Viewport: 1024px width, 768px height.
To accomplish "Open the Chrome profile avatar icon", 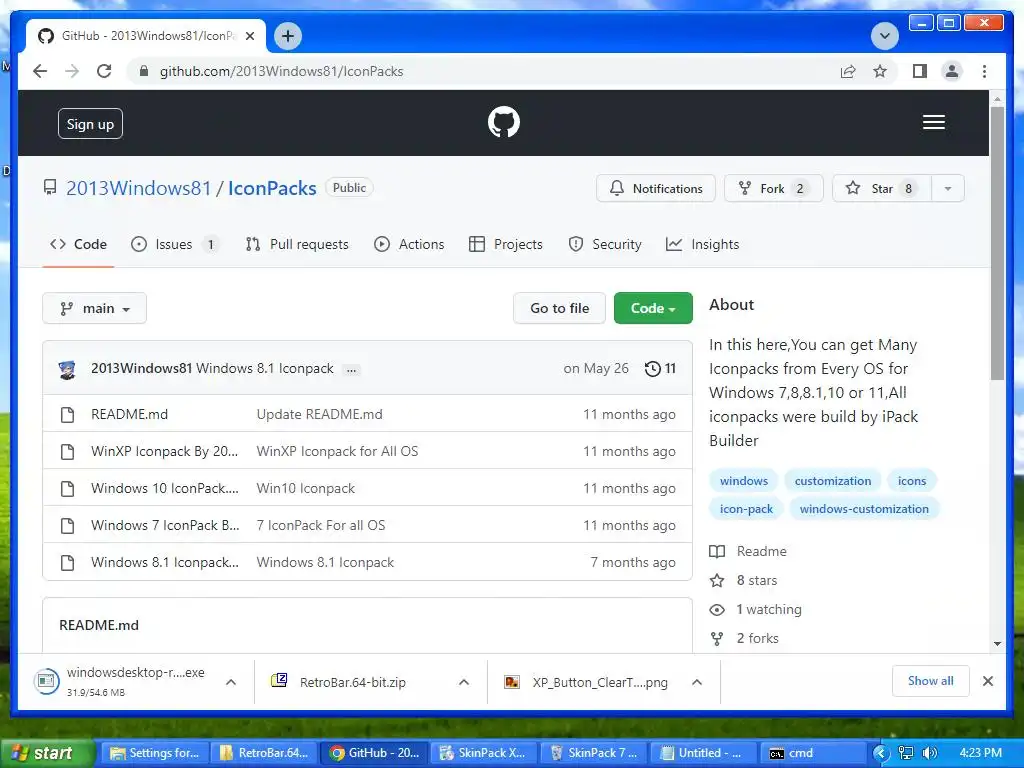I will coord(952,71).
